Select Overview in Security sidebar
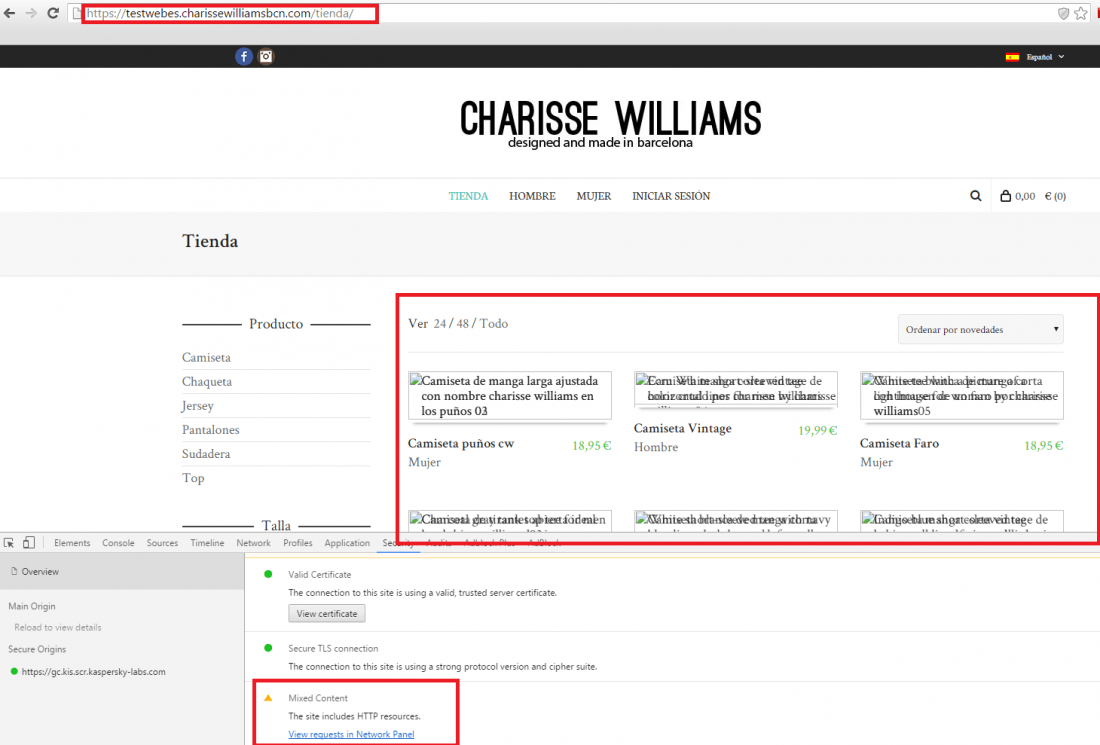1100x745 pixels. (122, 572)
